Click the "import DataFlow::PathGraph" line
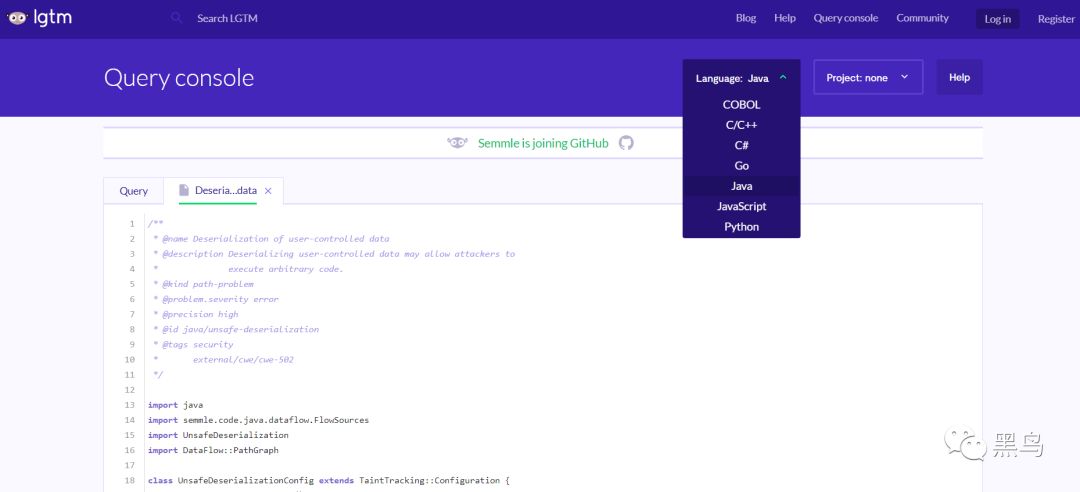Viewport: 1080px width, 492px height. click(213, 451)
